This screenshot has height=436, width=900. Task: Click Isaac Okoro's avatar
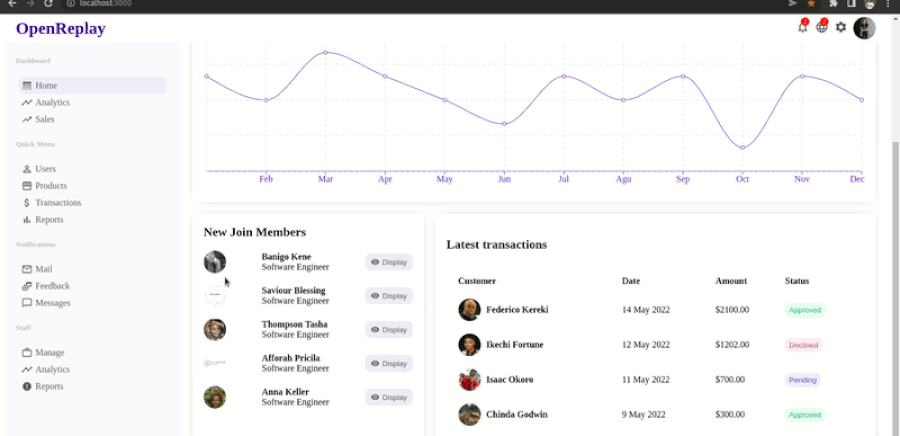[470, 380]
